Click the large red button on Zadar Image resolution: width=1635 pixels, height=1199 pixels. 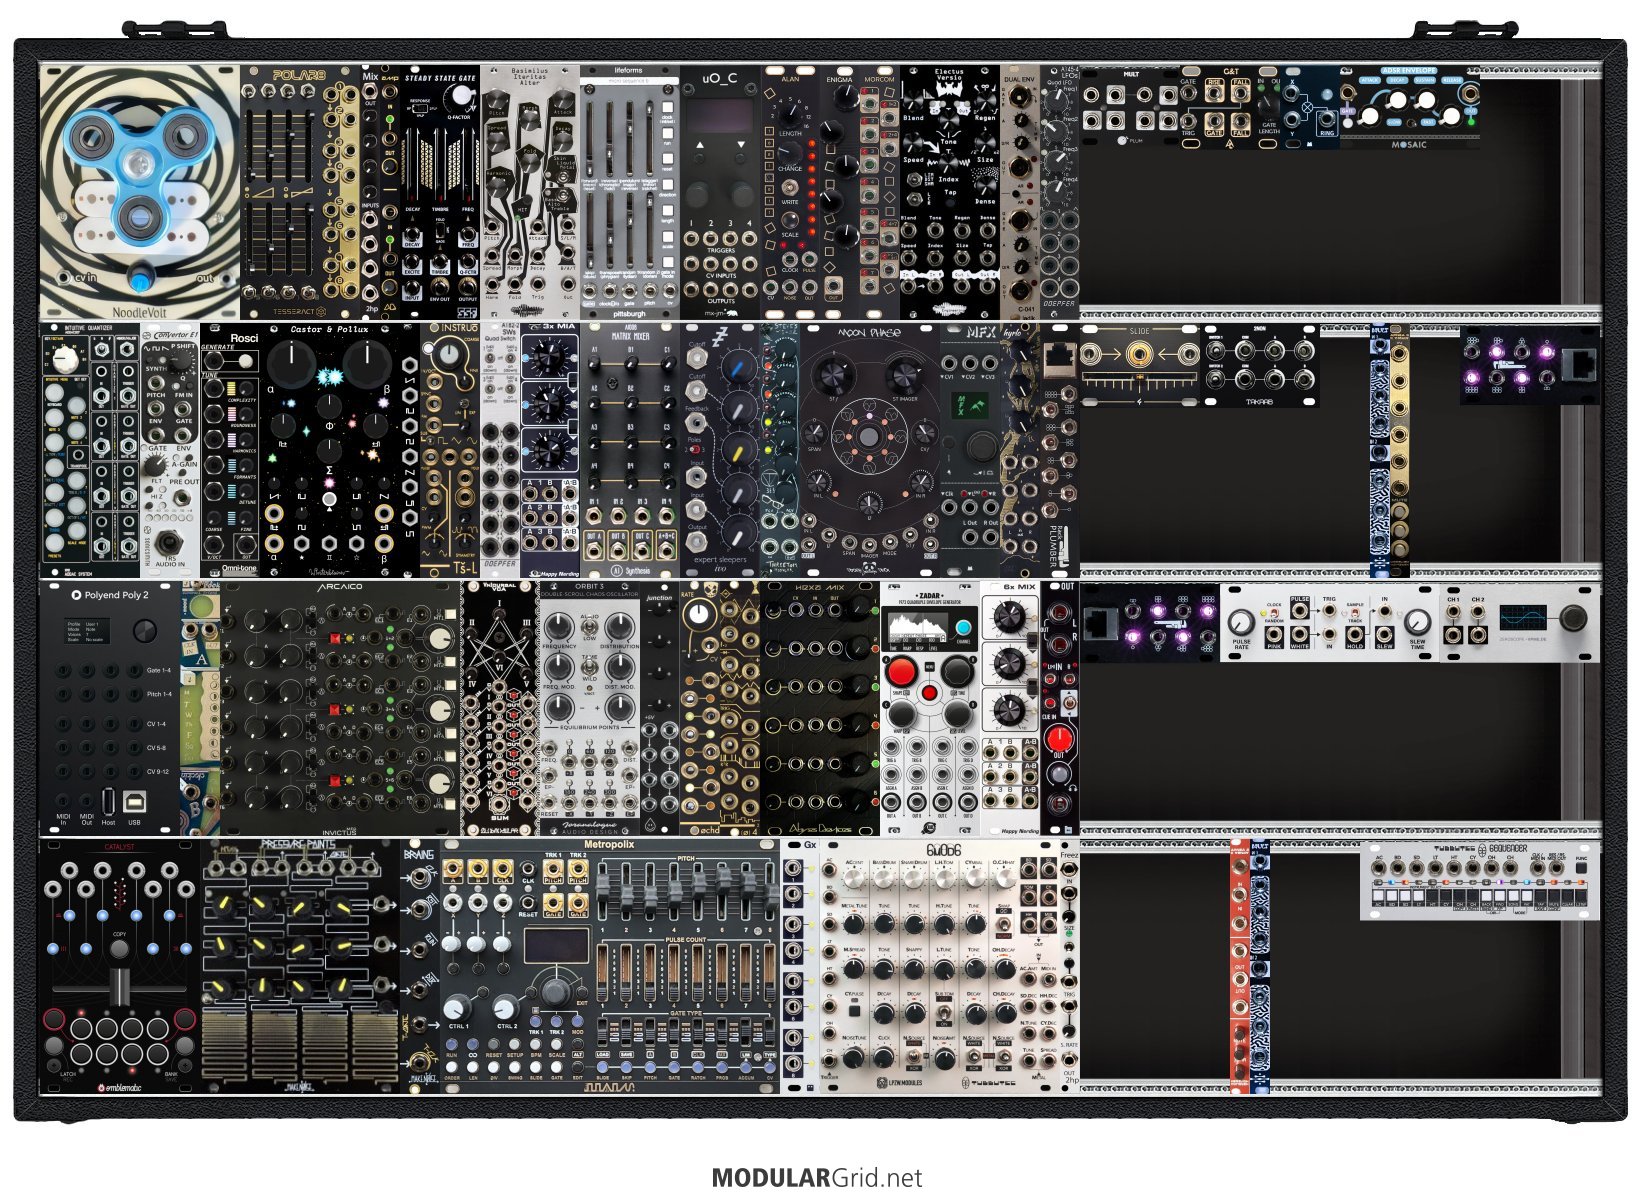(x=901, y=672)
